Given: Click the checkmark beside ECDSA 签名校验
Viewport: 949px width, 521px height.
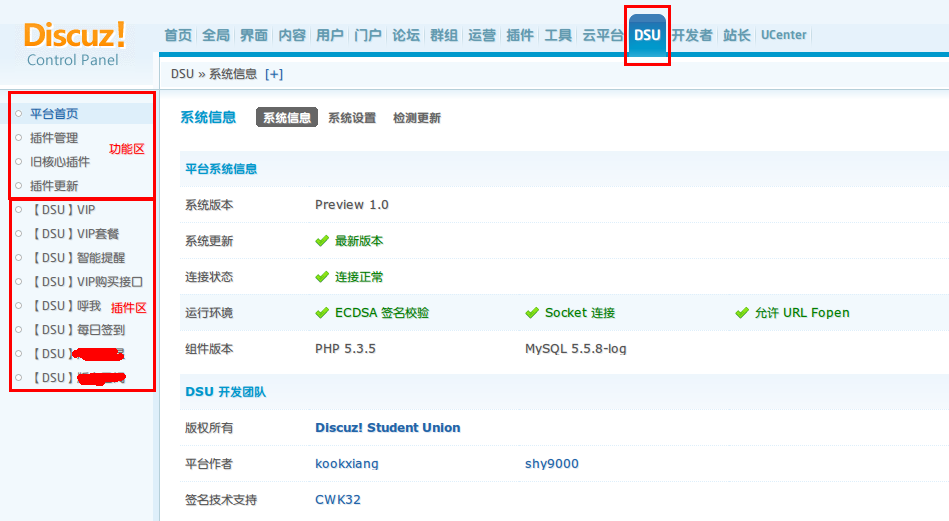Looking at the screenshot, I should 322,313.
